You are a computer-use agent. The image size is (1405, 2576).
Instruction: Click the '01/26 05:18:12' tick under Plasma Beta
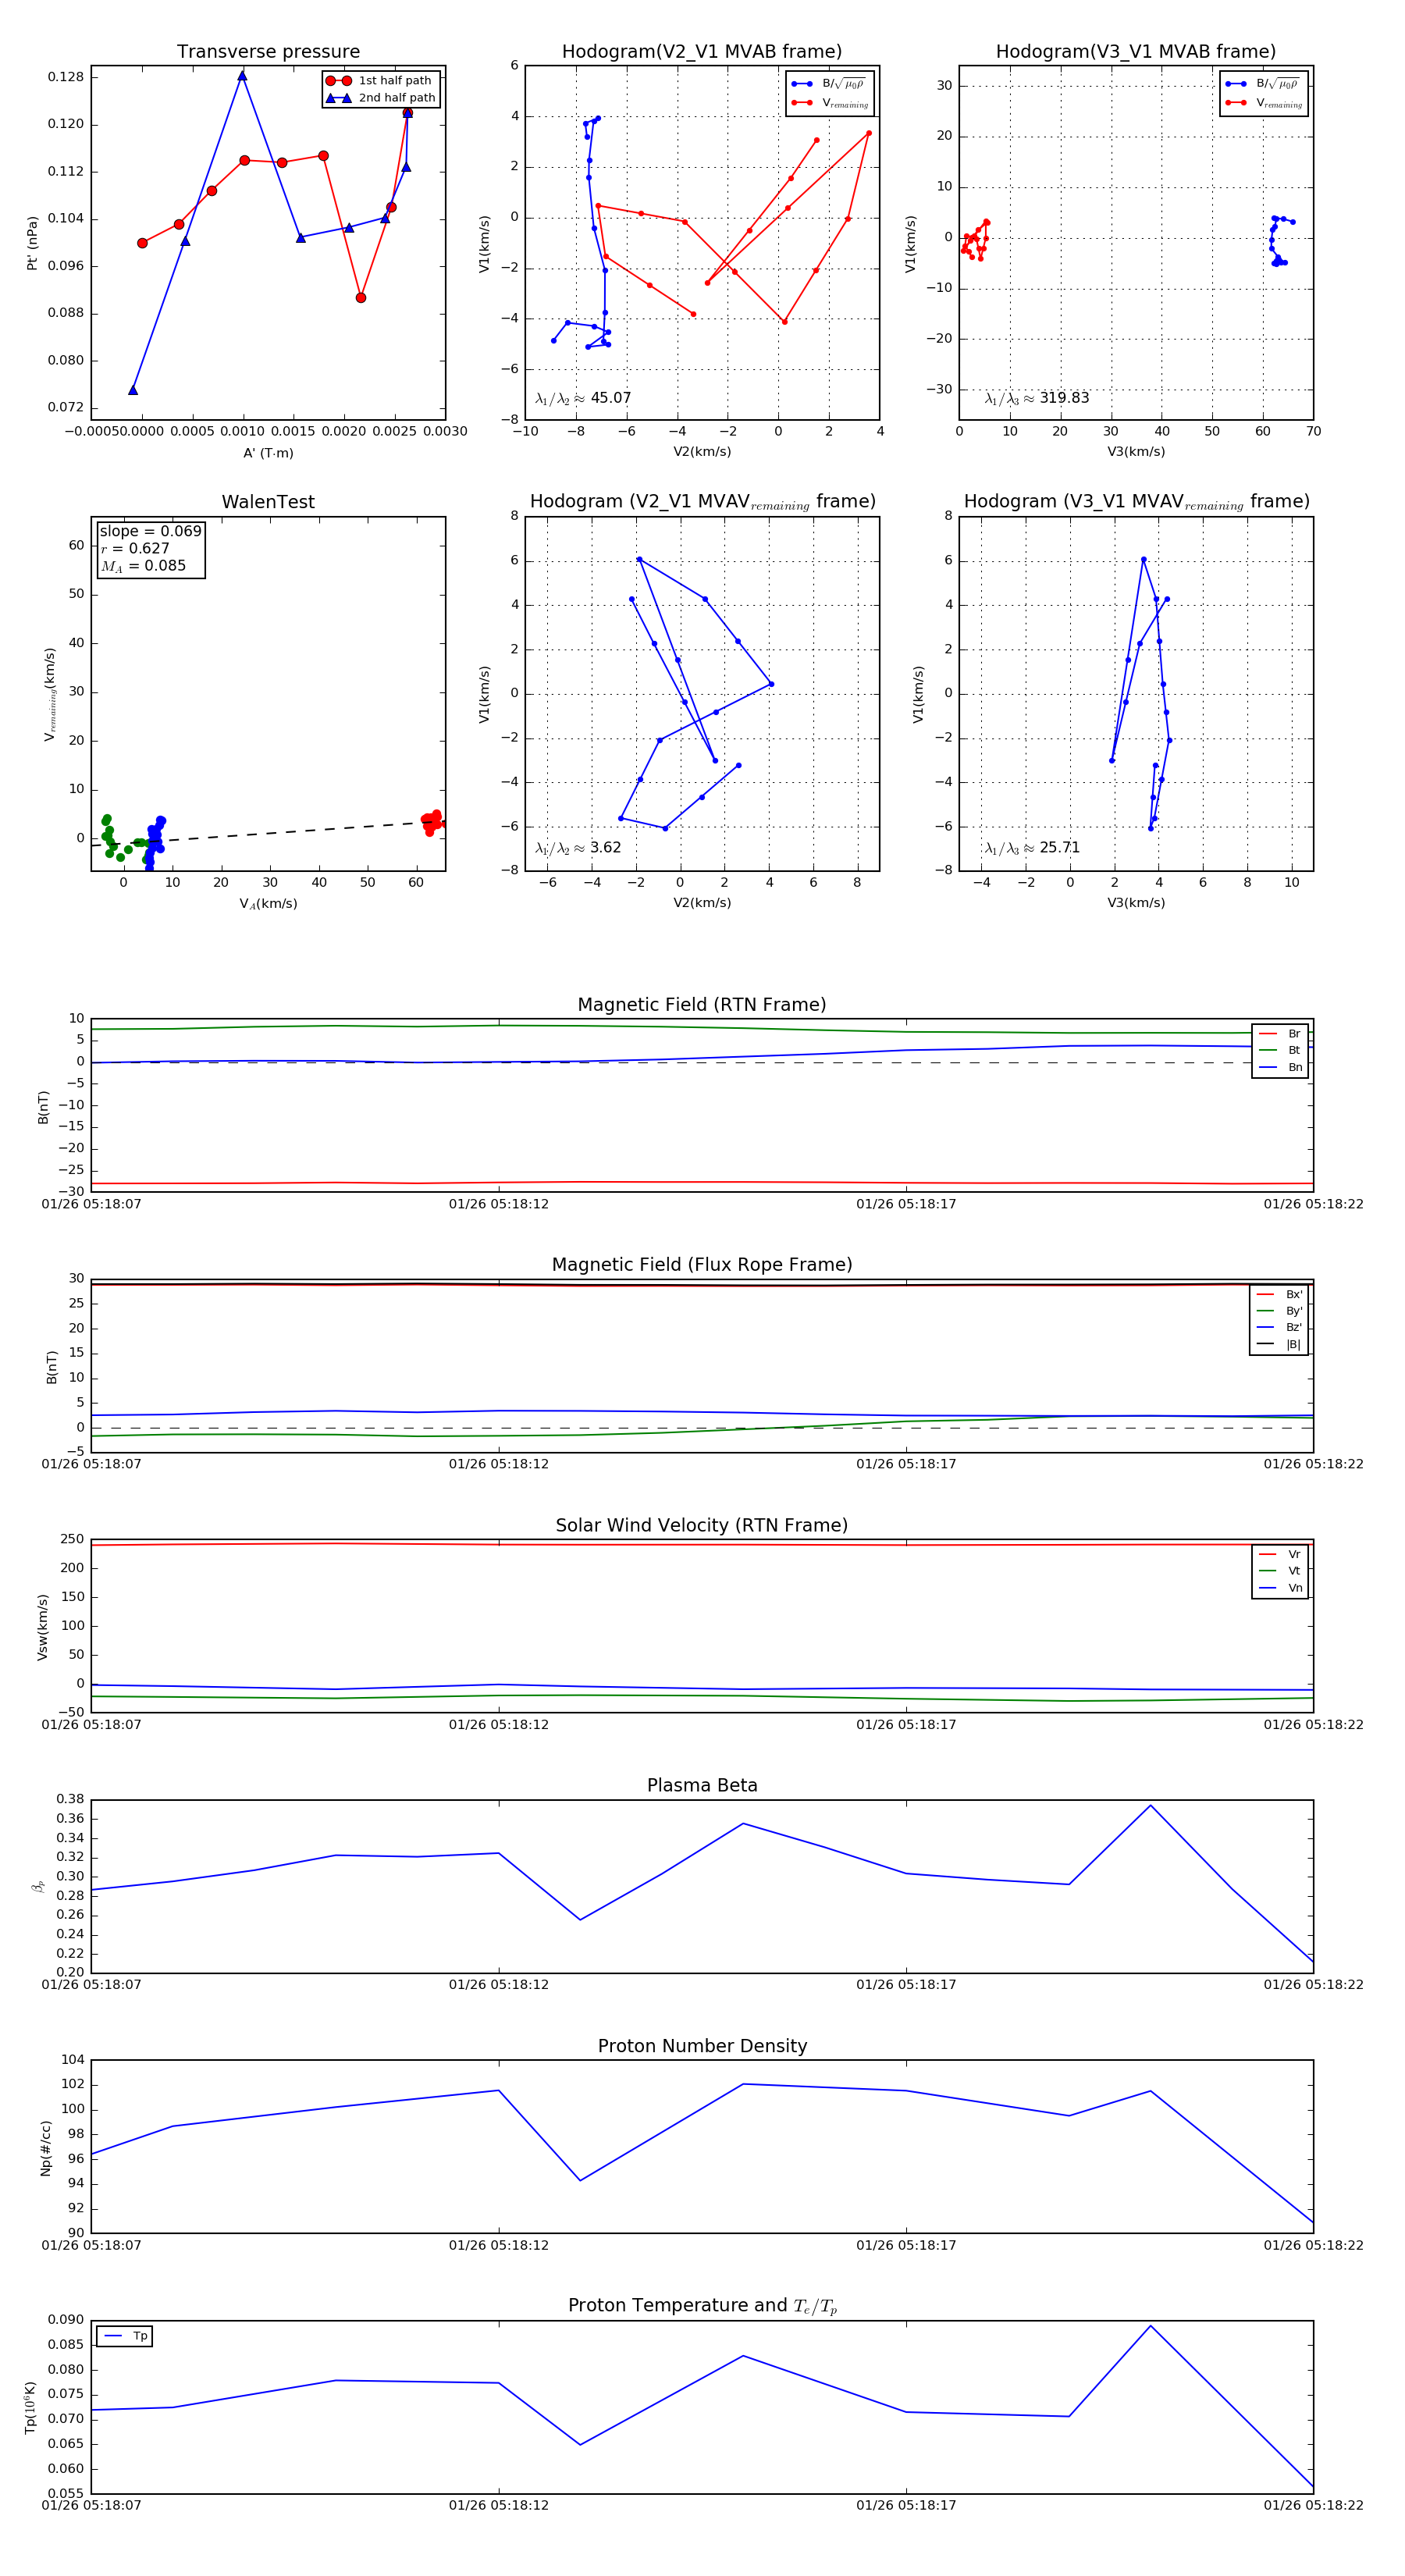point(498,1985)
